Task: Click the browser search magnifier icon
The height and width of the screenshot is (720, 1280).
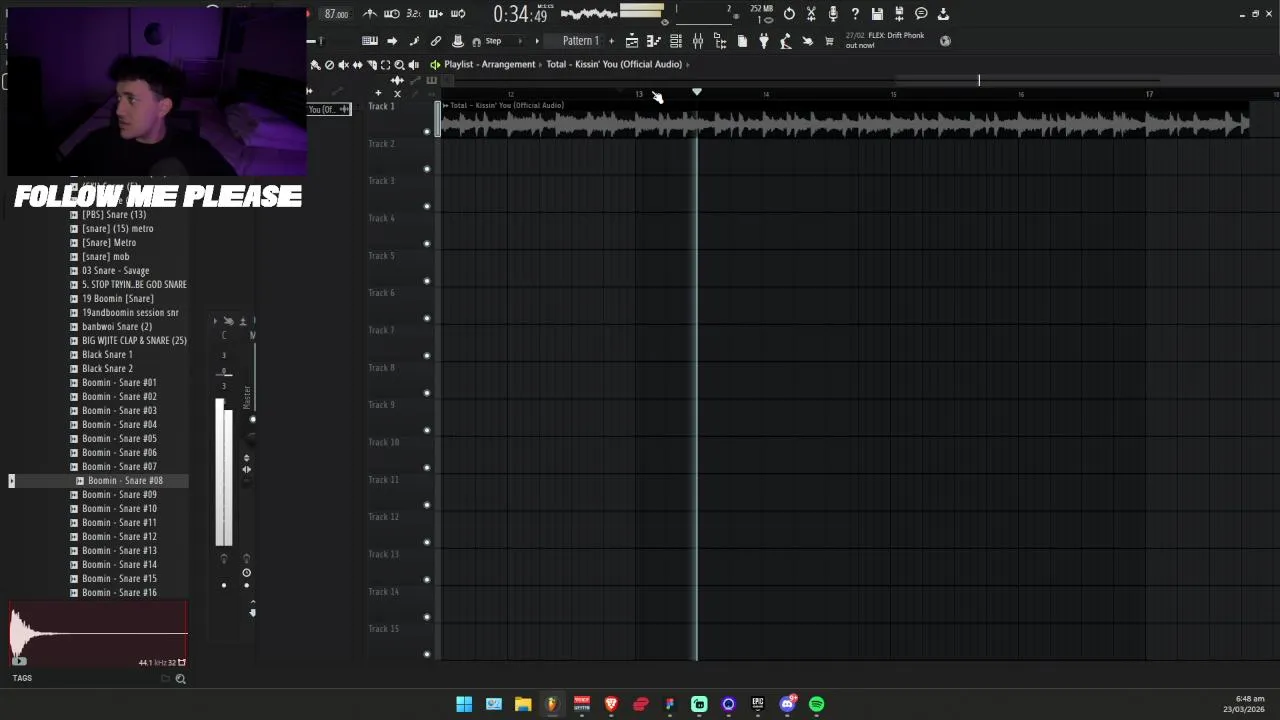Action: pyautogui.click(x=180, y=679)
